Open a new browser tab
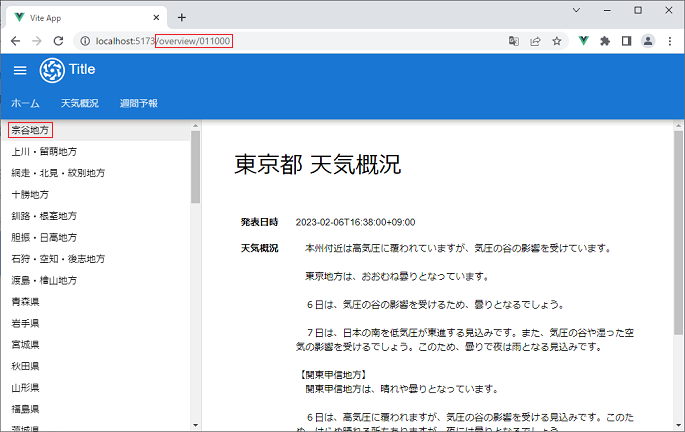 click(181, 17)
